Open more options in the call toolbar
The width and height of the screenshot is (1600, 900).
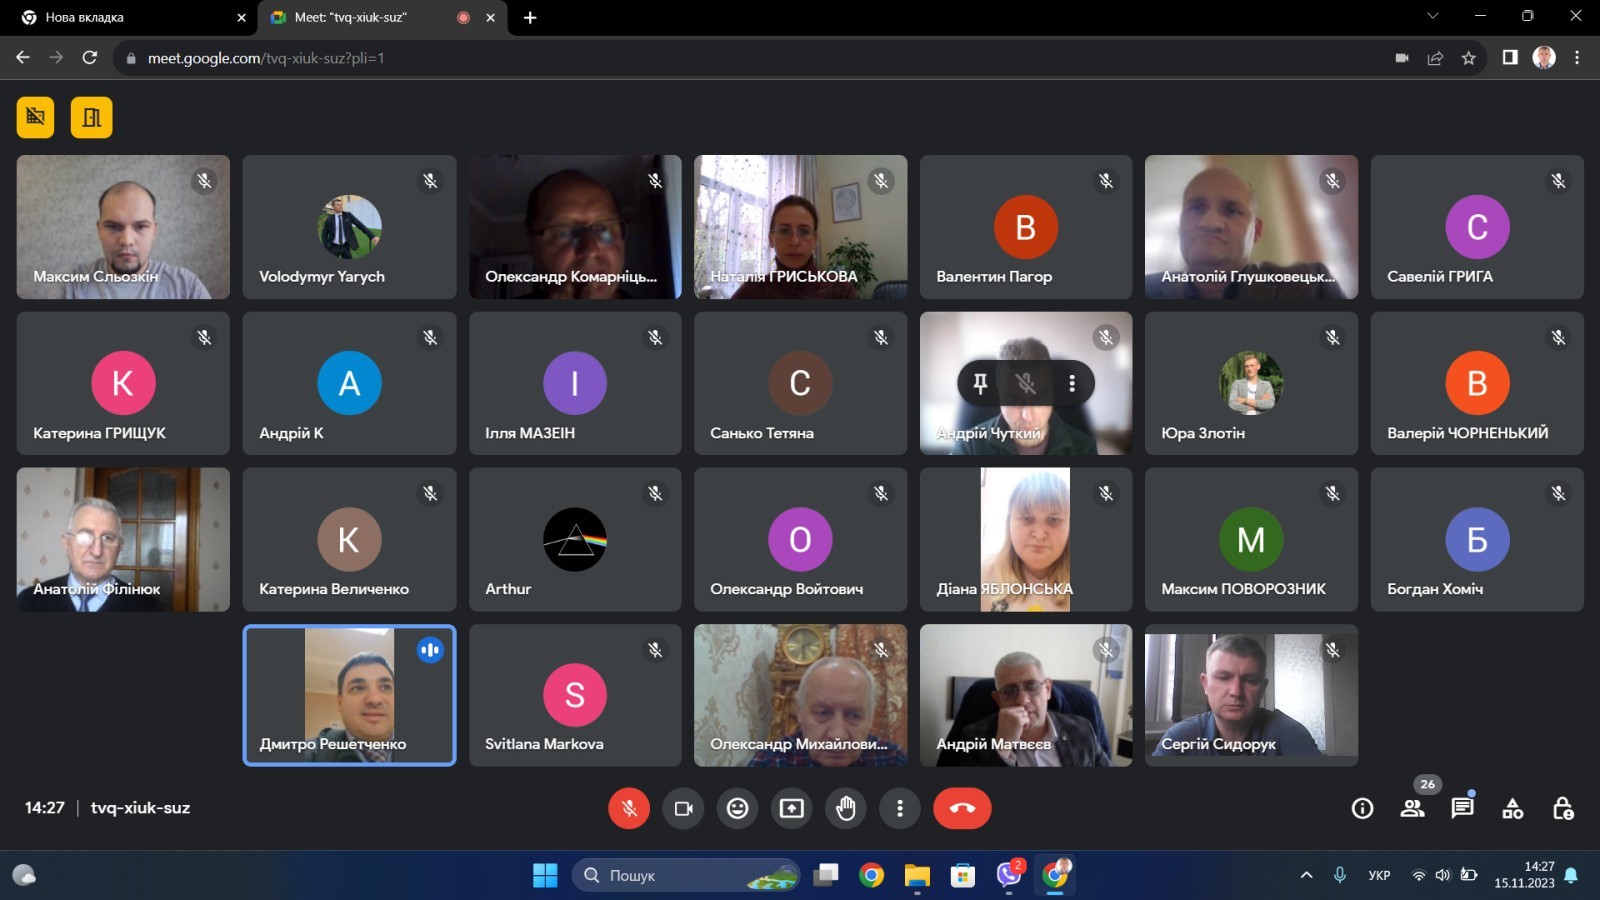tap(899, 808)
